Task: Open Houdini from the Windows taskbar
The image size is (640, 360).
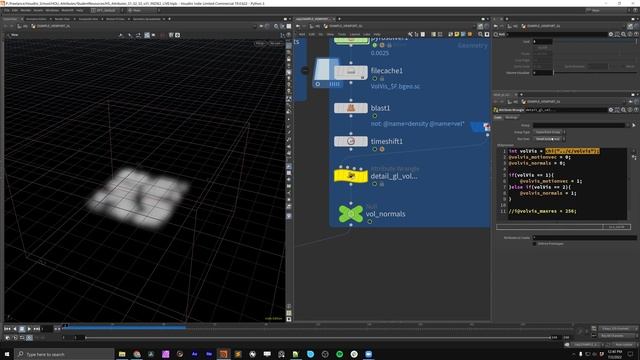Action: (223, 354)
